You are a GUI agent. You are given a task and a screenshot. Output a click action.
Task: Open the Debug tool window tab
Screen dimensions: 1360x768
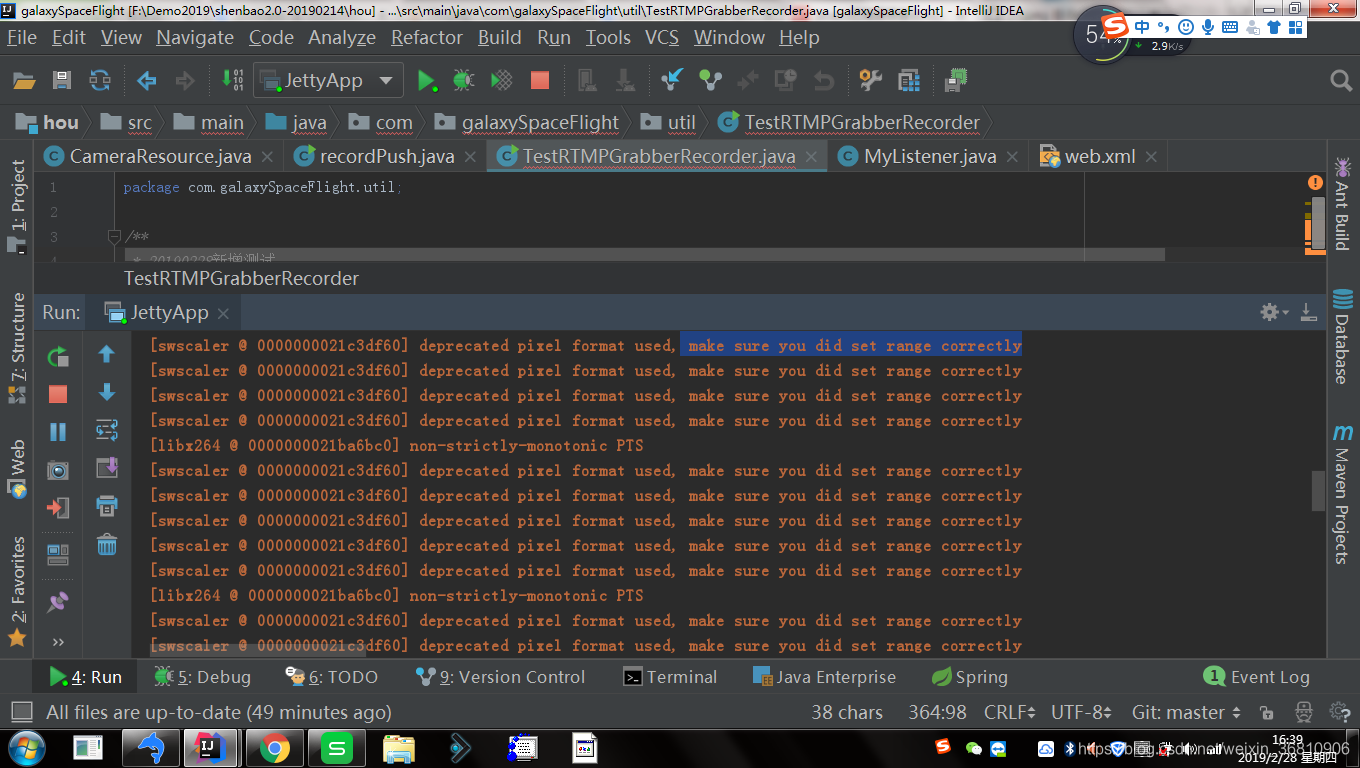[x=203, y=677]
